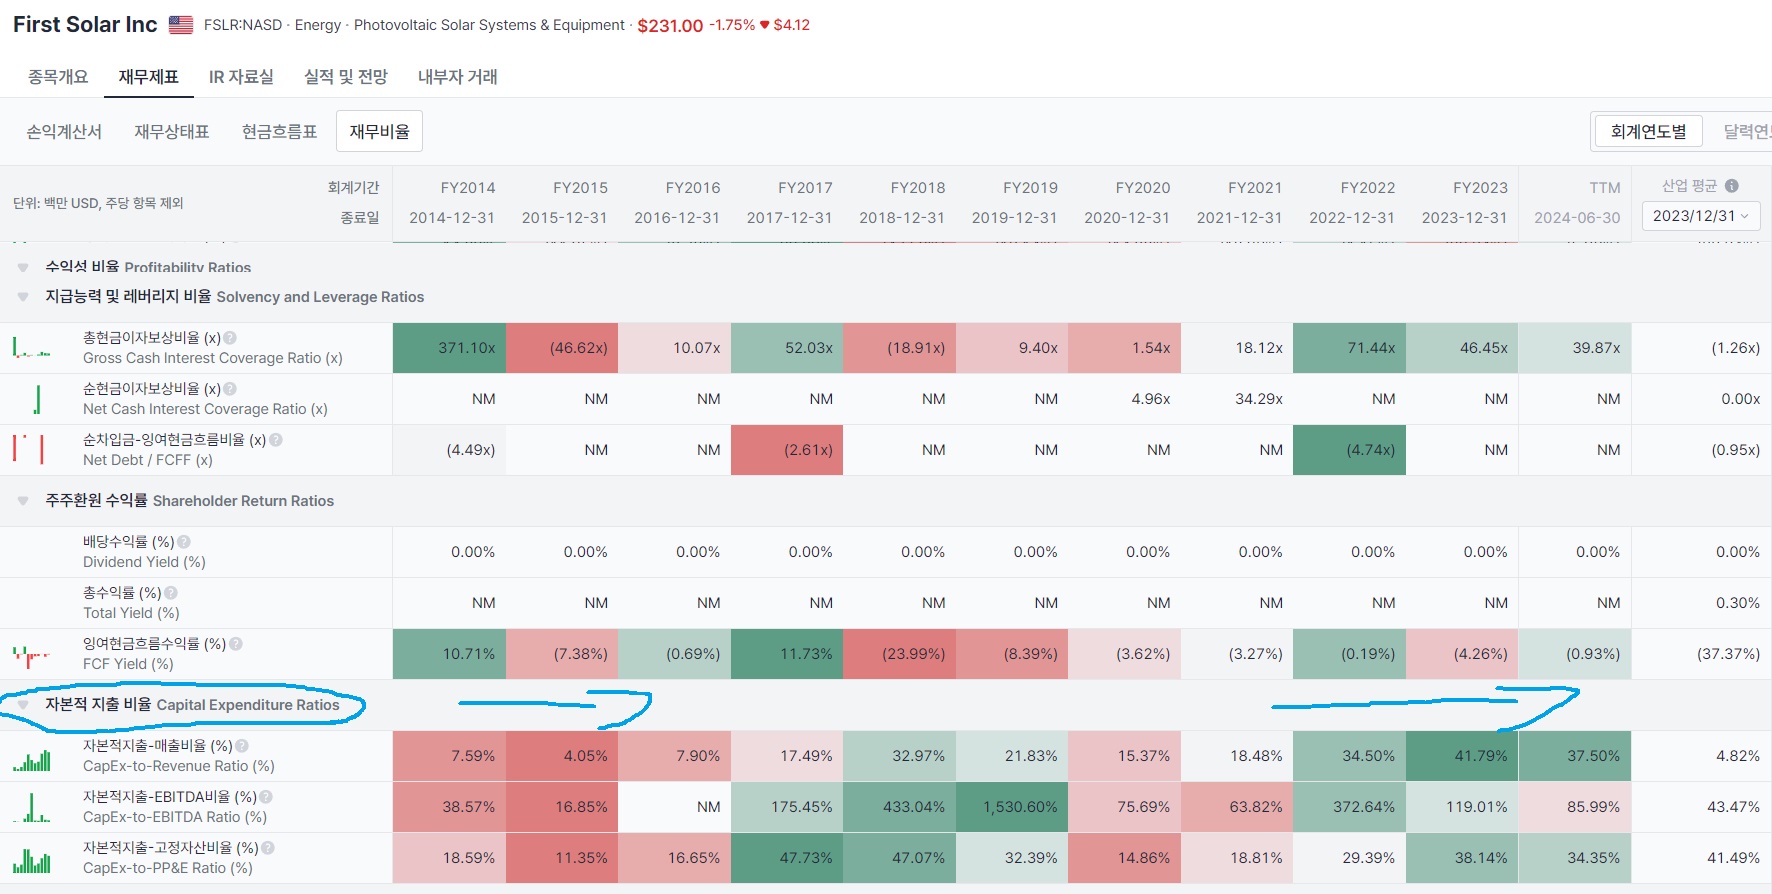Open the FCF Yield sparkline chart

31,656
